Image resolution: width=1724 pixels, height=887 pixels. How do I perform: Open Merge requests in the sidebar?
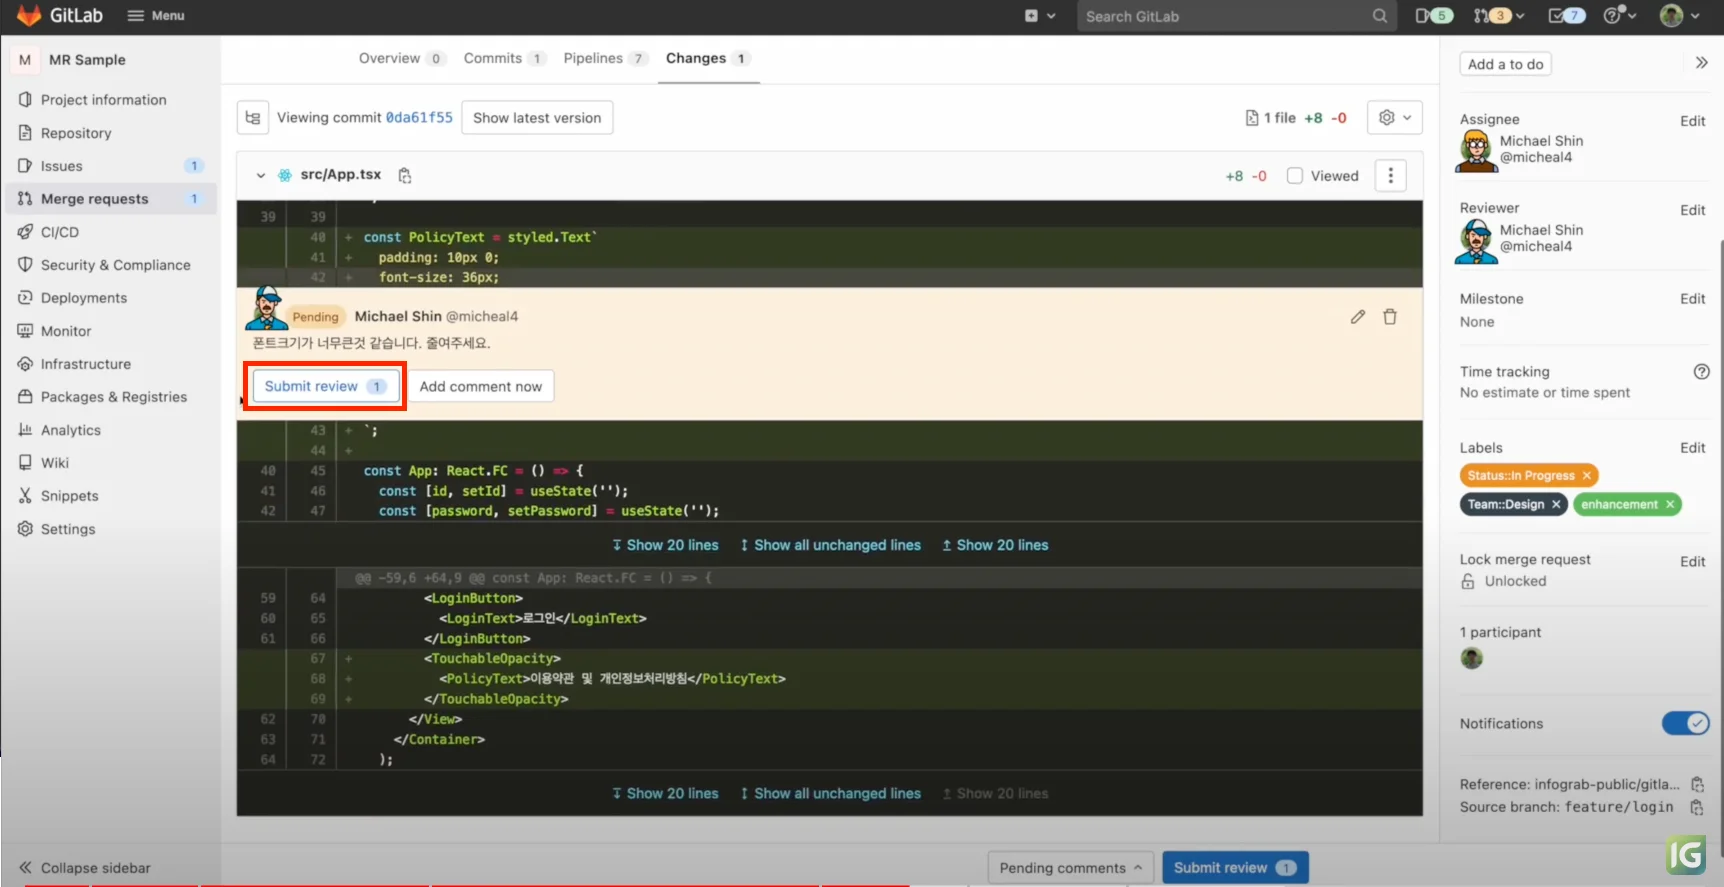point(95,199)
